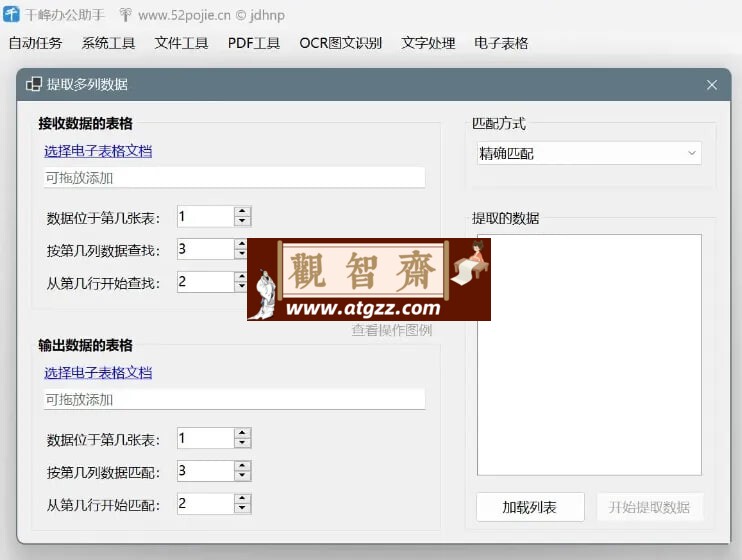
Task: Open the 自动任务 menu
Action: pos(35,44)
